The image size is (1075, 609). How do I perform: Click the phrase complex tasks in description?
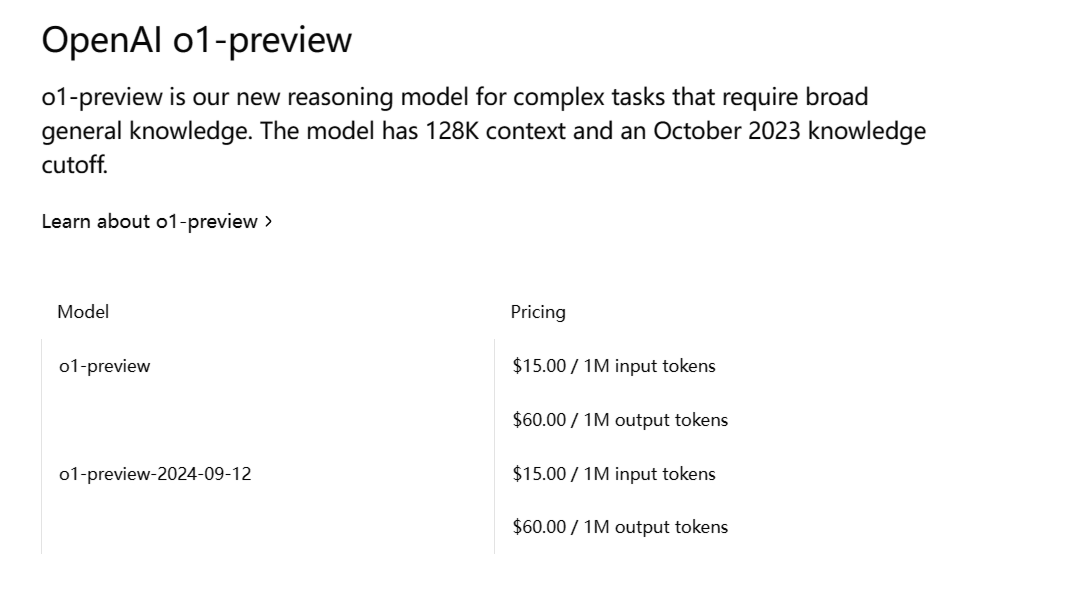589,97
